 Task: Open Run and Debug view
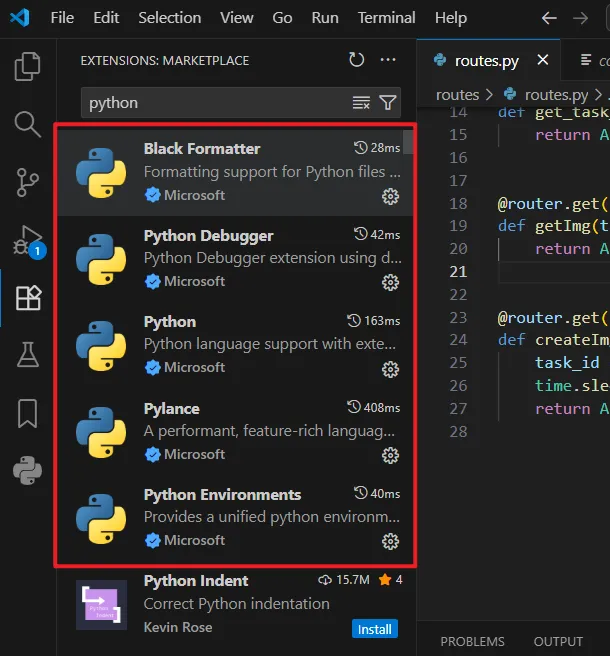[28, 241]
